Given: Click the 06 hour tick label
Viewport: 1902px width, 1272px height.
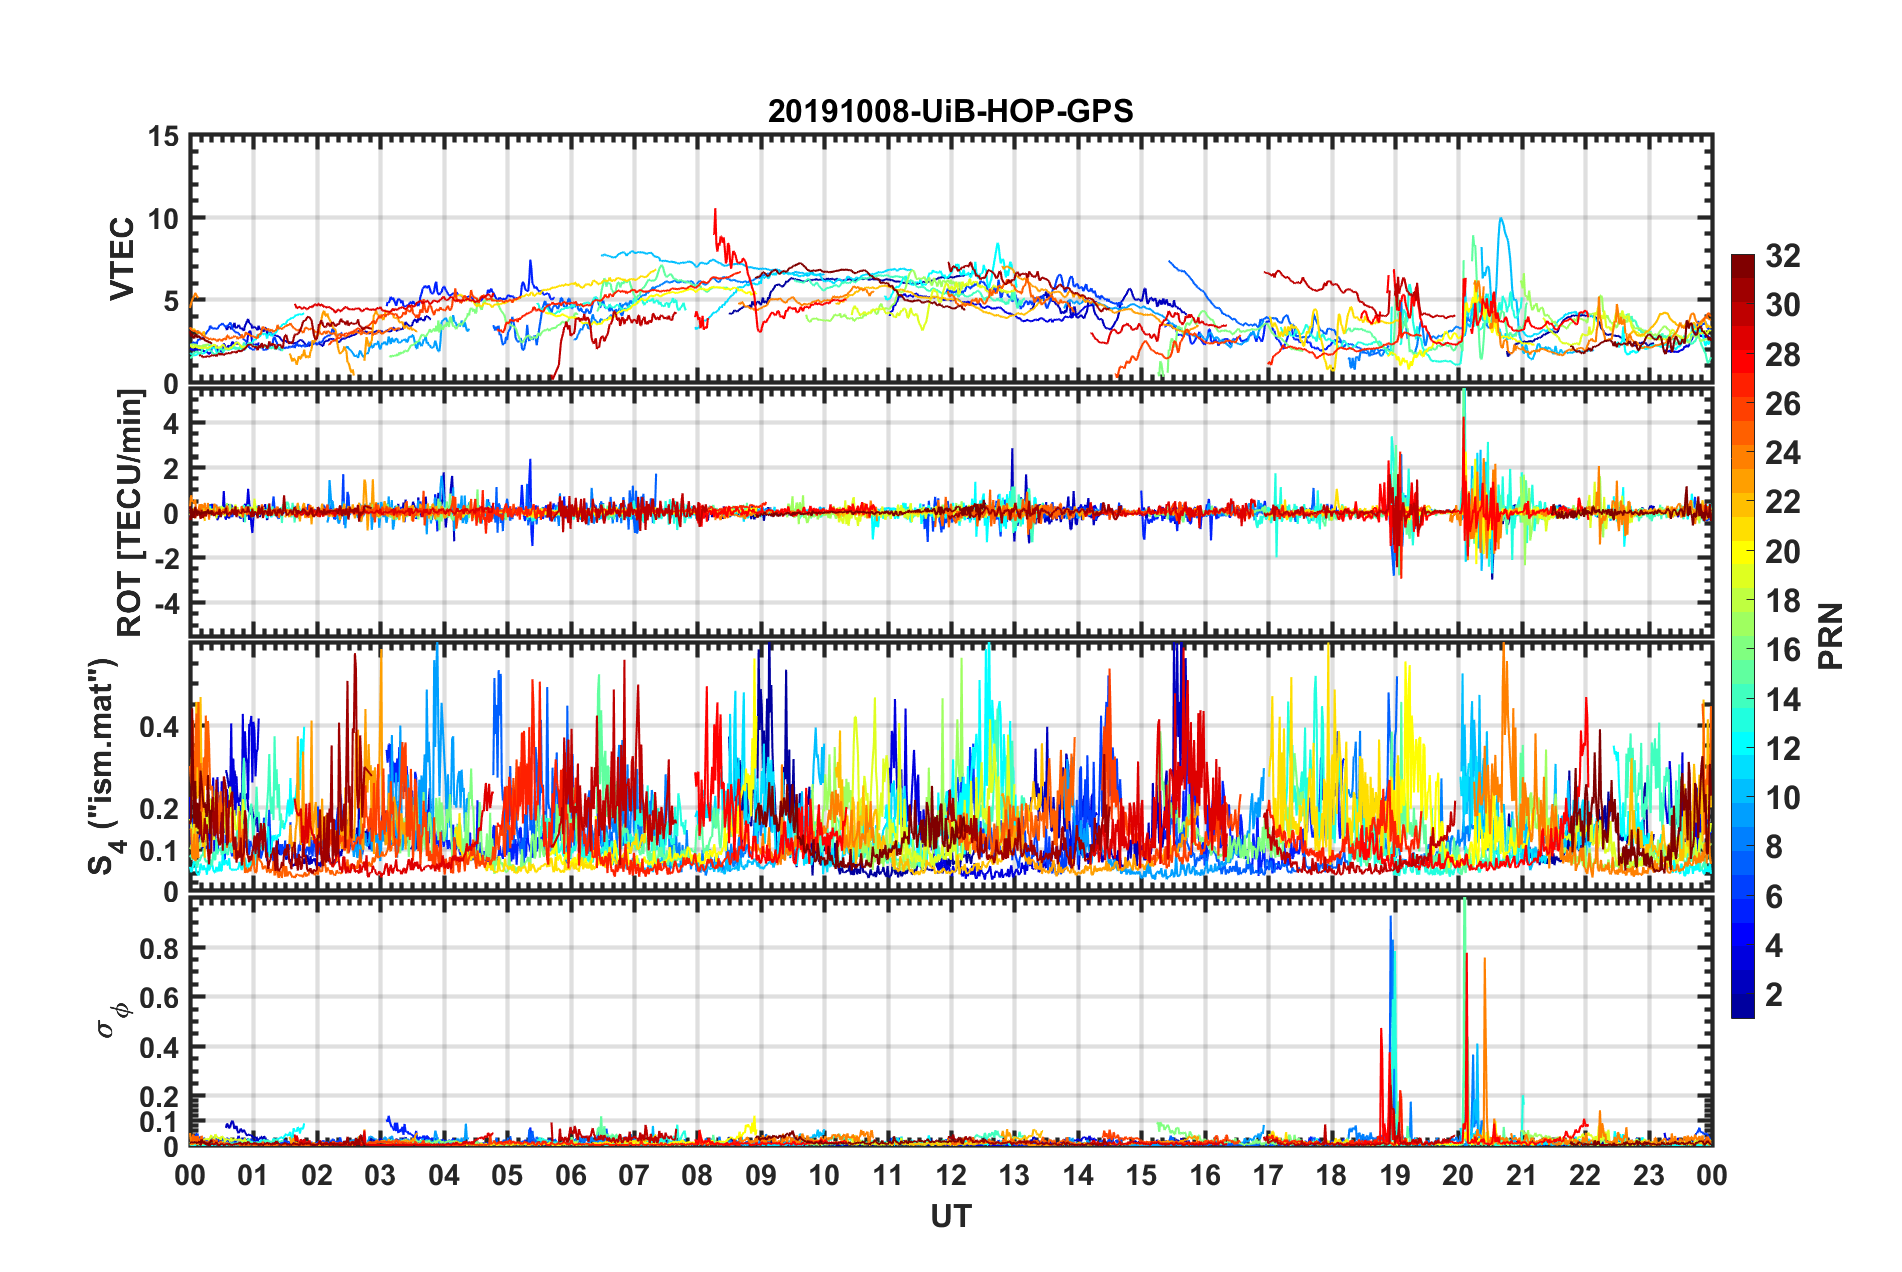Looking at the screenshot, I should pyautogui.click(x=570, y=1175).
